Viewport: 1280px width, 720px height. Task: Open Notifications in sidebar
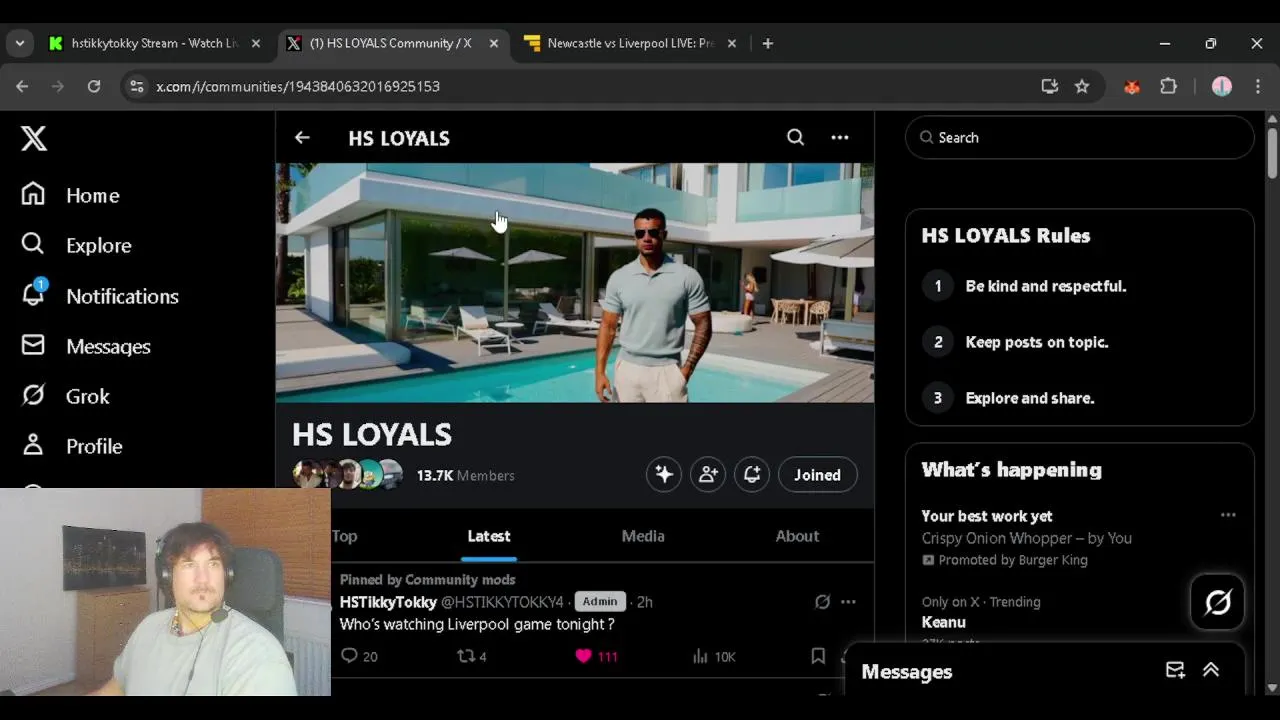[x=100, y=296]
